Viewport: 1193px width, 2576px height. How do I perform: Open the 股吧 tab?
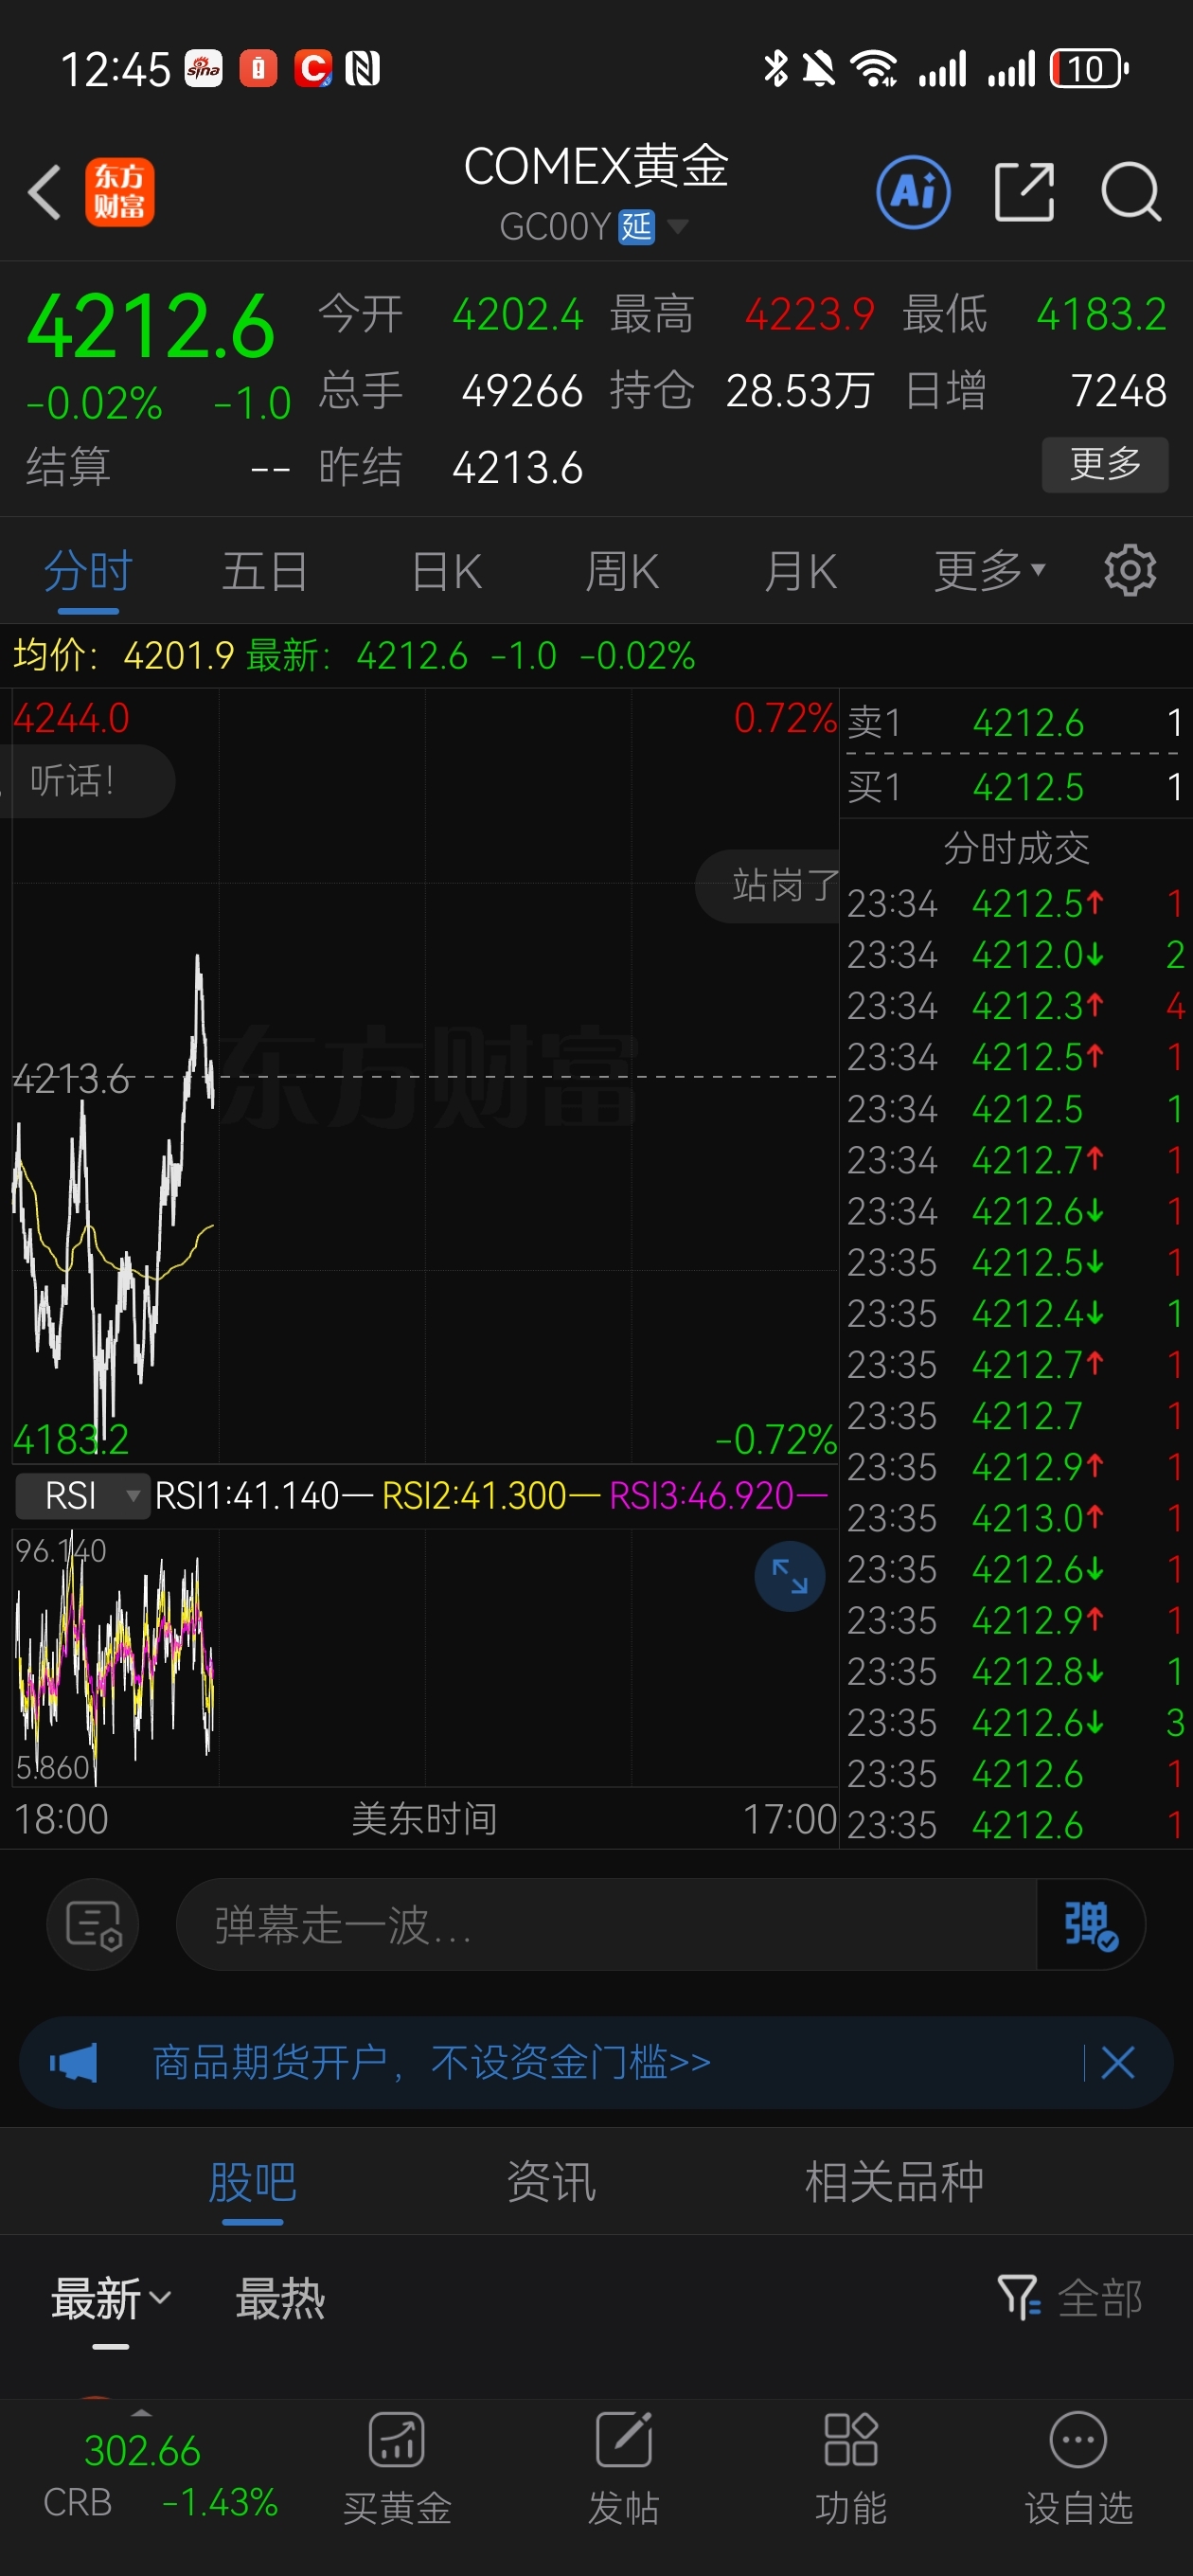coord(252,2181)
